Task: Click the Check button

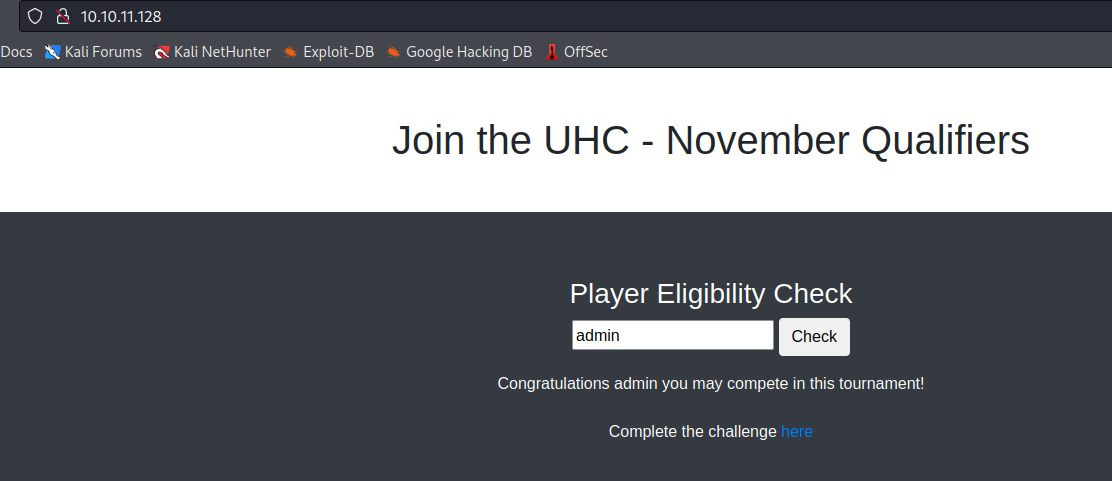Action: click(x=814, y=336)
